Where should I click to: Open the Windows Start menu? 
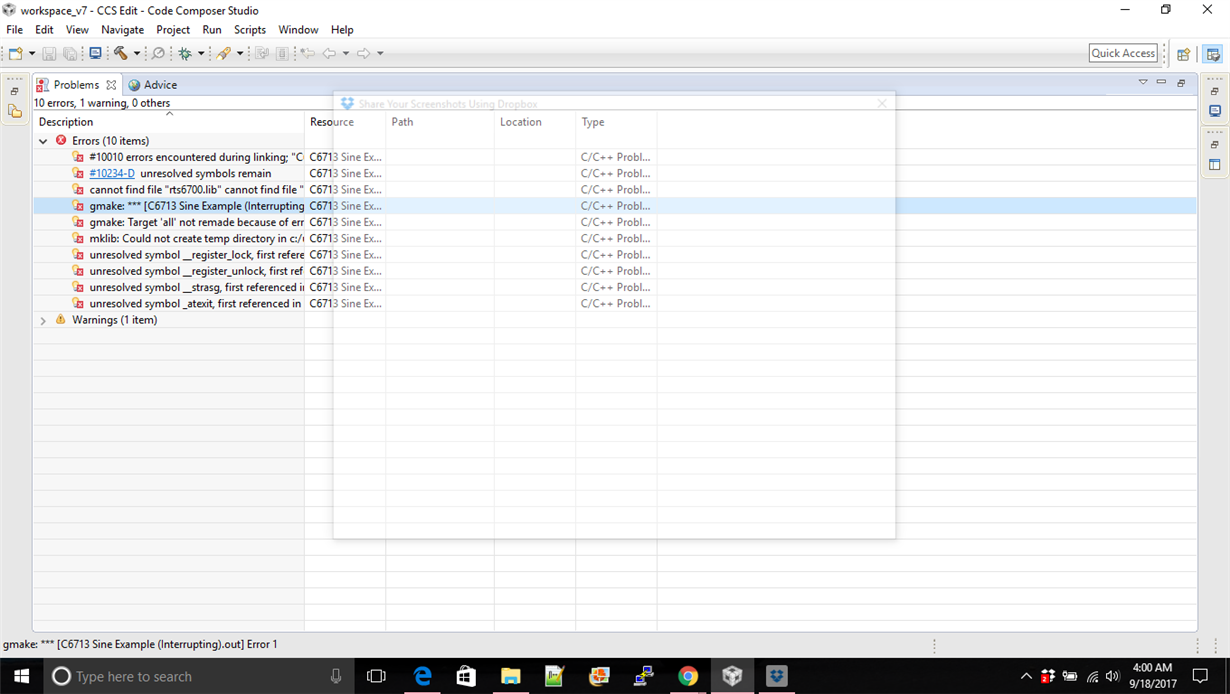(x=20, y=676)
